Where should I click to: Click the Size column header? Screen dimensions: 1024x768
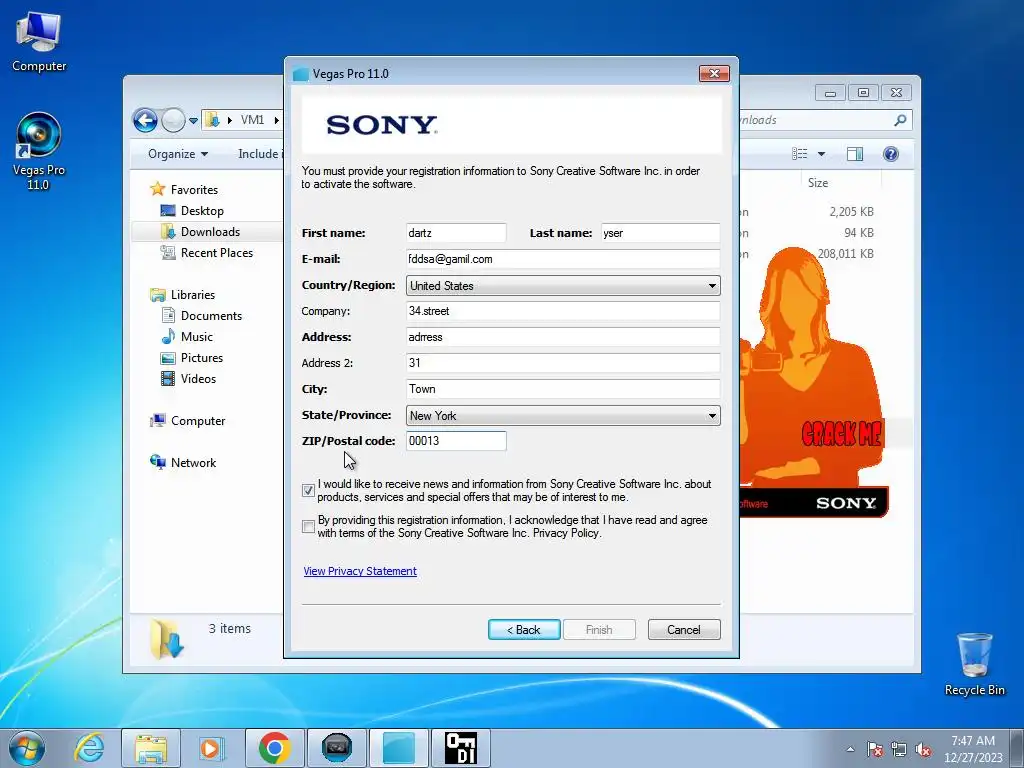coord(818,183)
